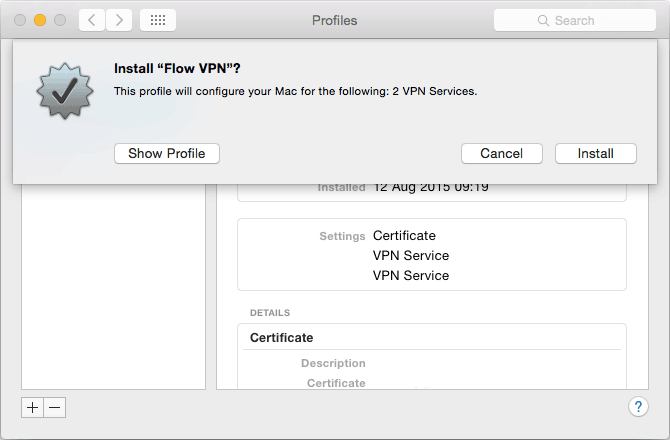670x440 pixels.
Task: Add a profile with plus button
Action: (32, 408)
